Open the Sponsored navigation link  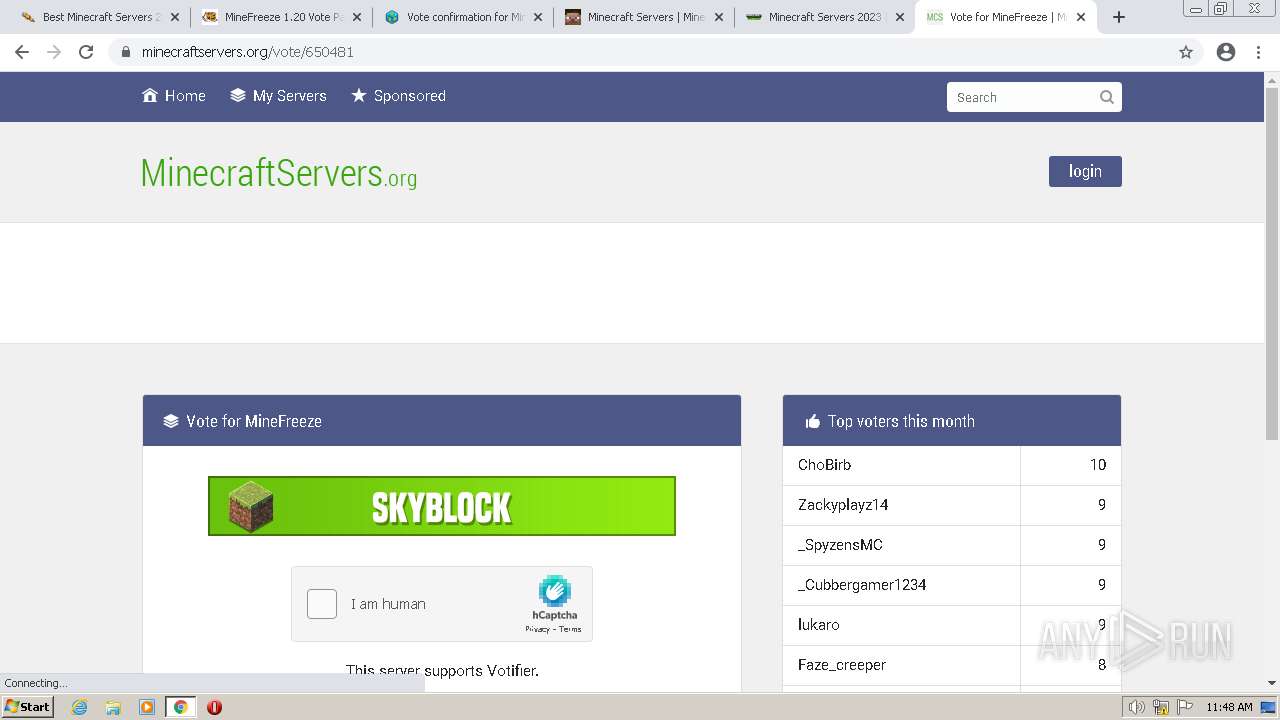[x=398, y=96]
